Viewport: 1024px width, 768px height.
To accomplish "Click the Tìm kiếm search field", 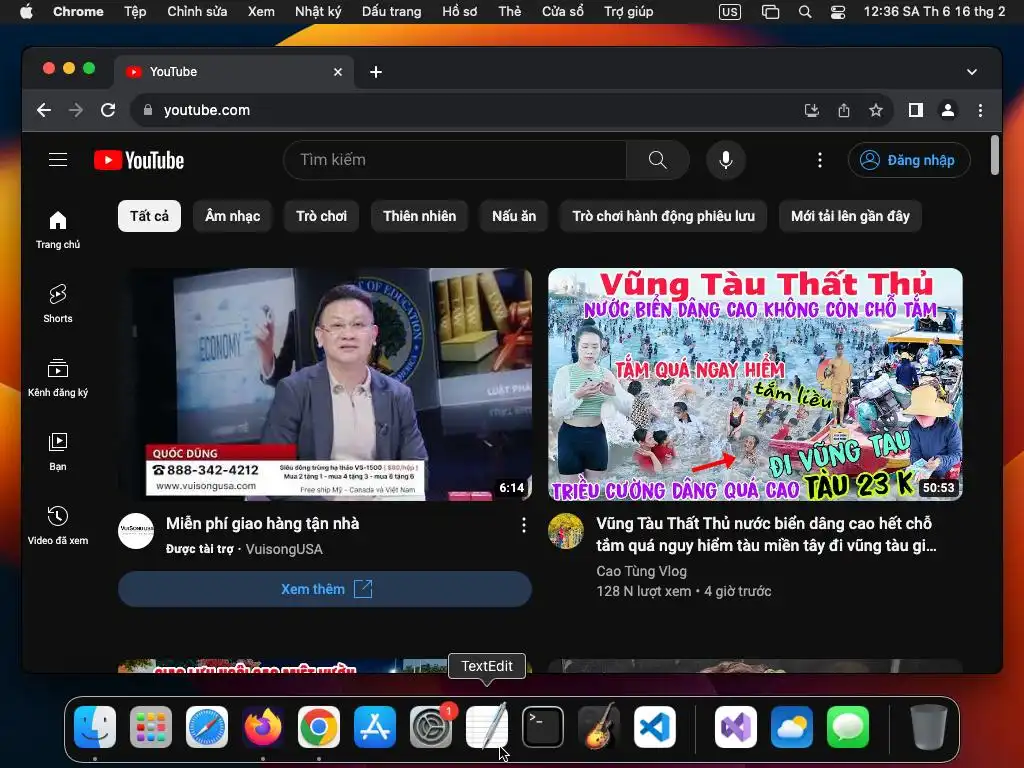I will click(455, 160).
